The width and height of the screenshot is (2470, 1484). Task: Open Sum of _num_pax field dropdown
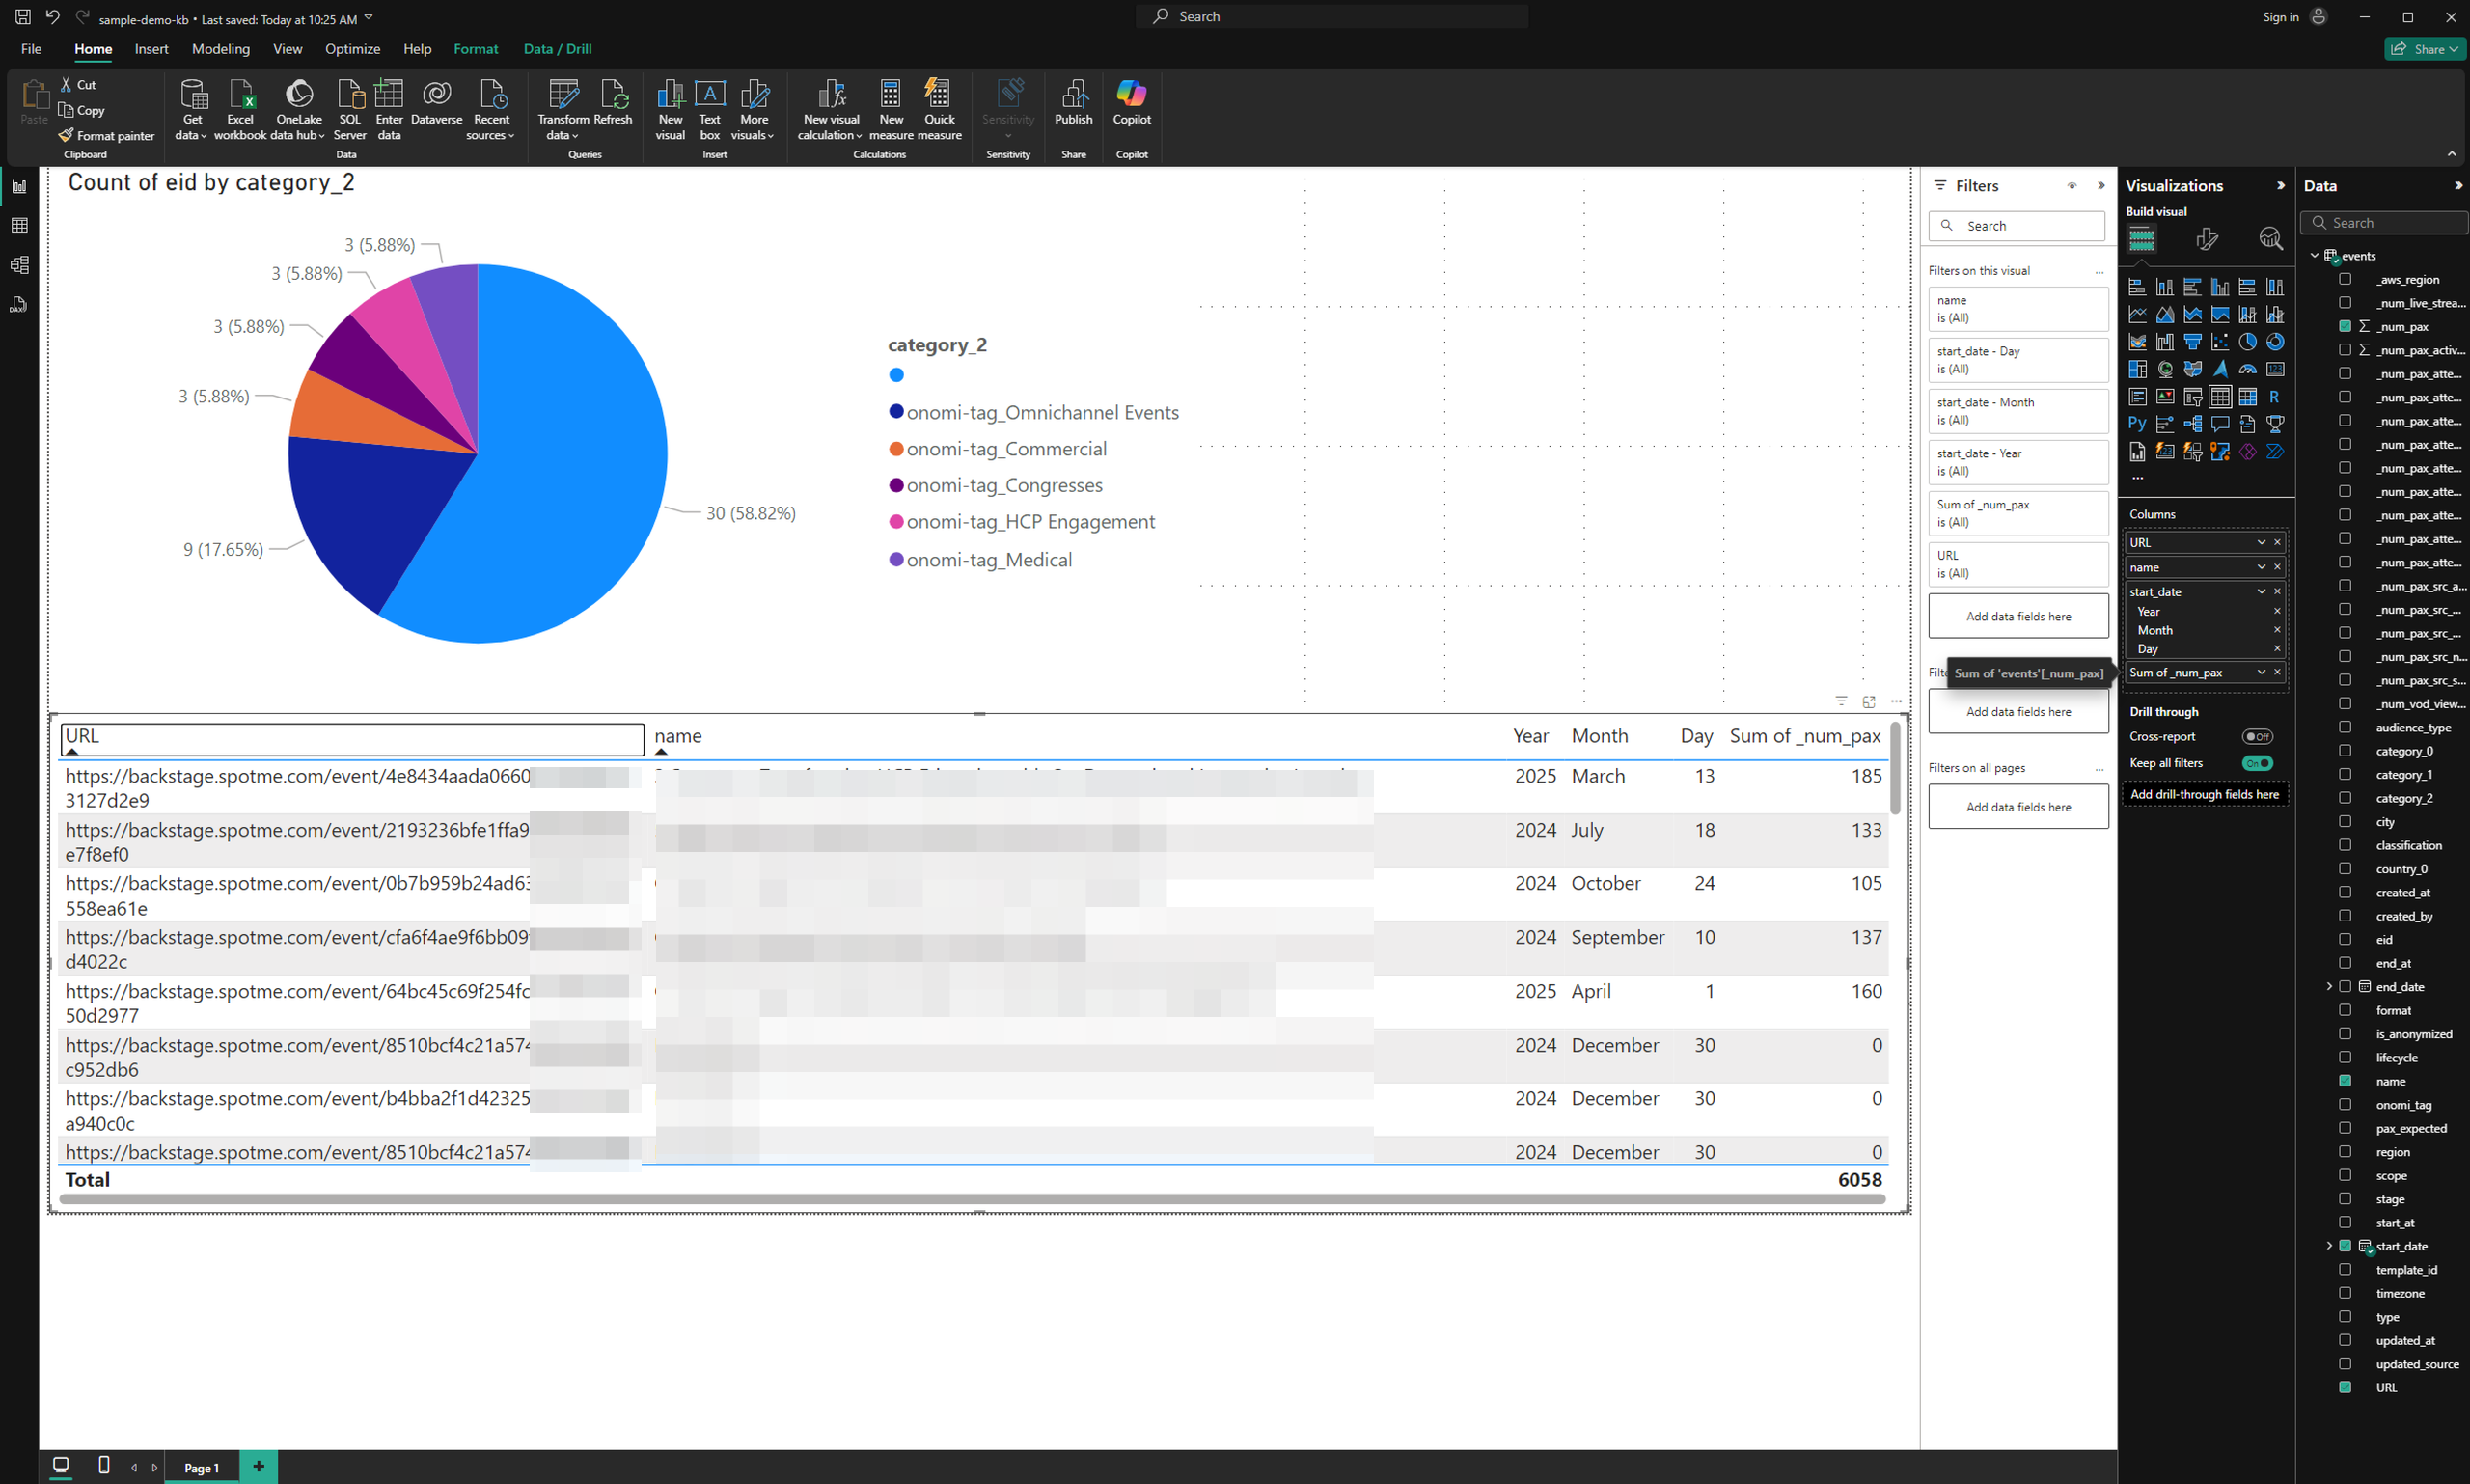[2261, 672]
